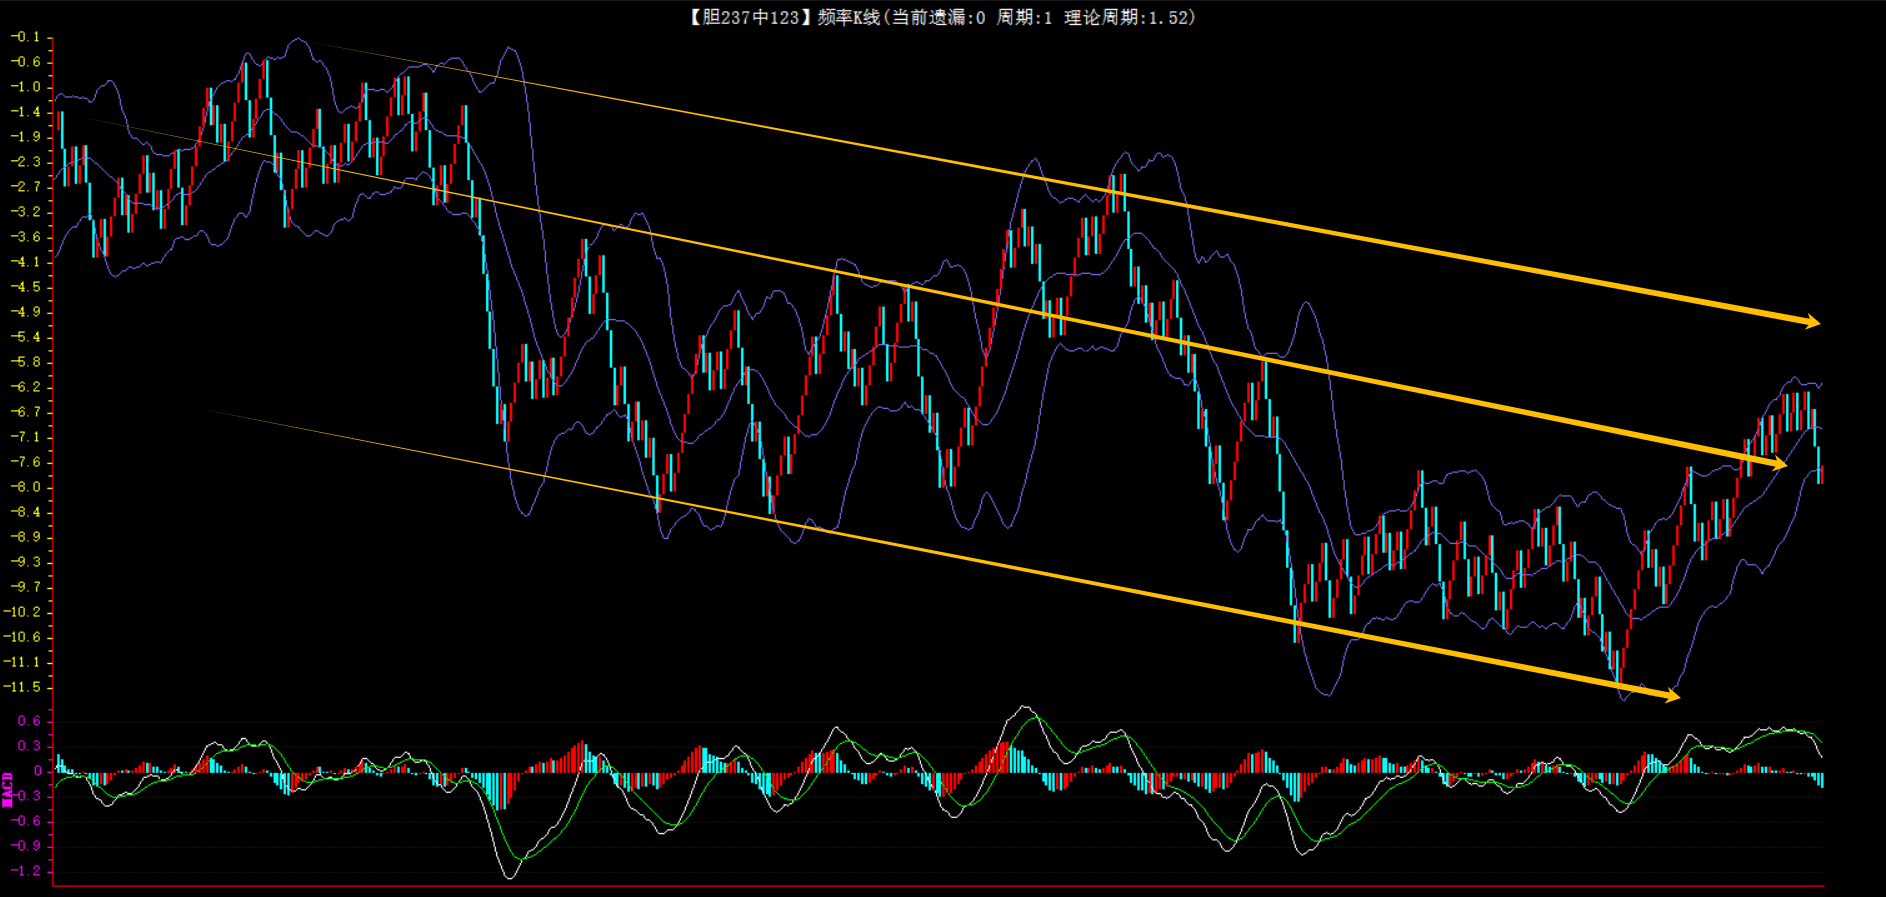
Task: Select the -0.9 MACD axis label
Action: point(25,846)
